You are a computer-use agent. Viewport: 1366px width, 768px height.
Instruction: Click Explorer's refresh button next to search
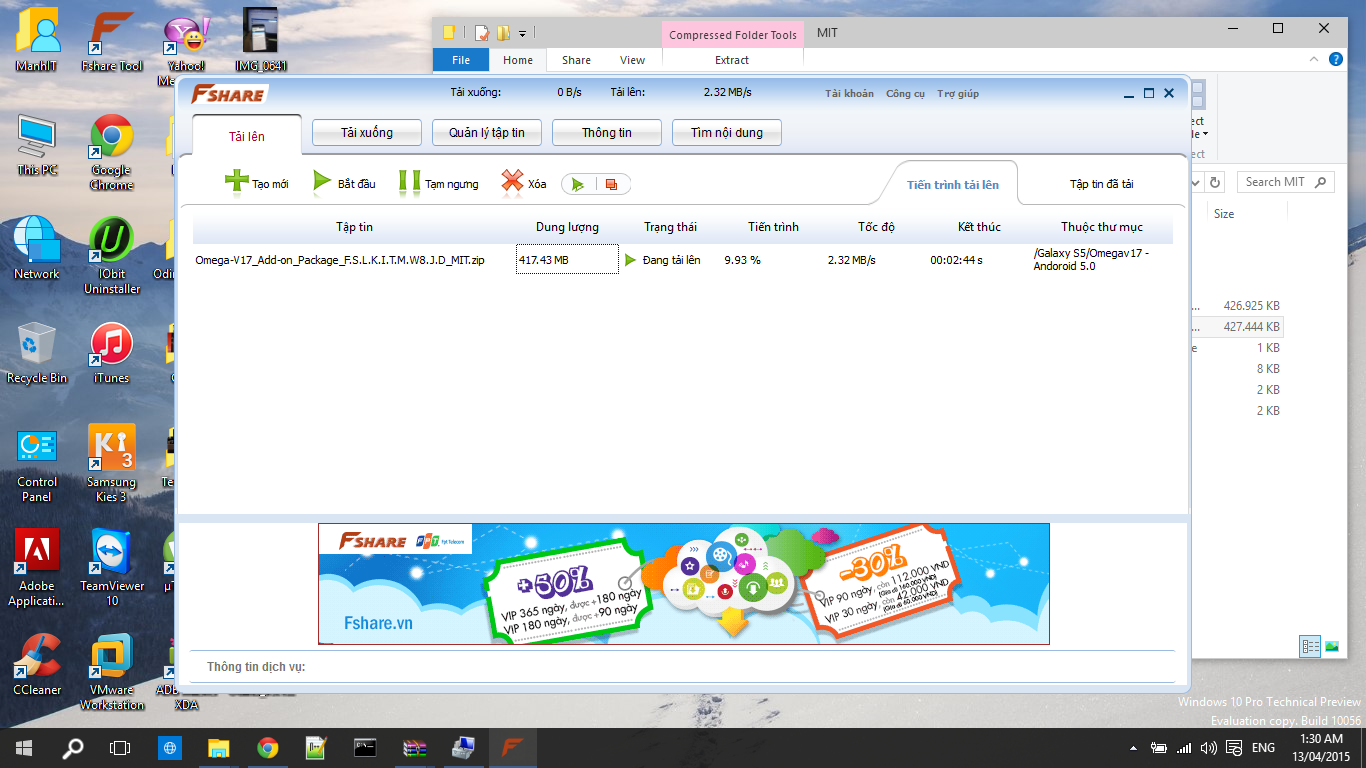tap(1215, 183)
